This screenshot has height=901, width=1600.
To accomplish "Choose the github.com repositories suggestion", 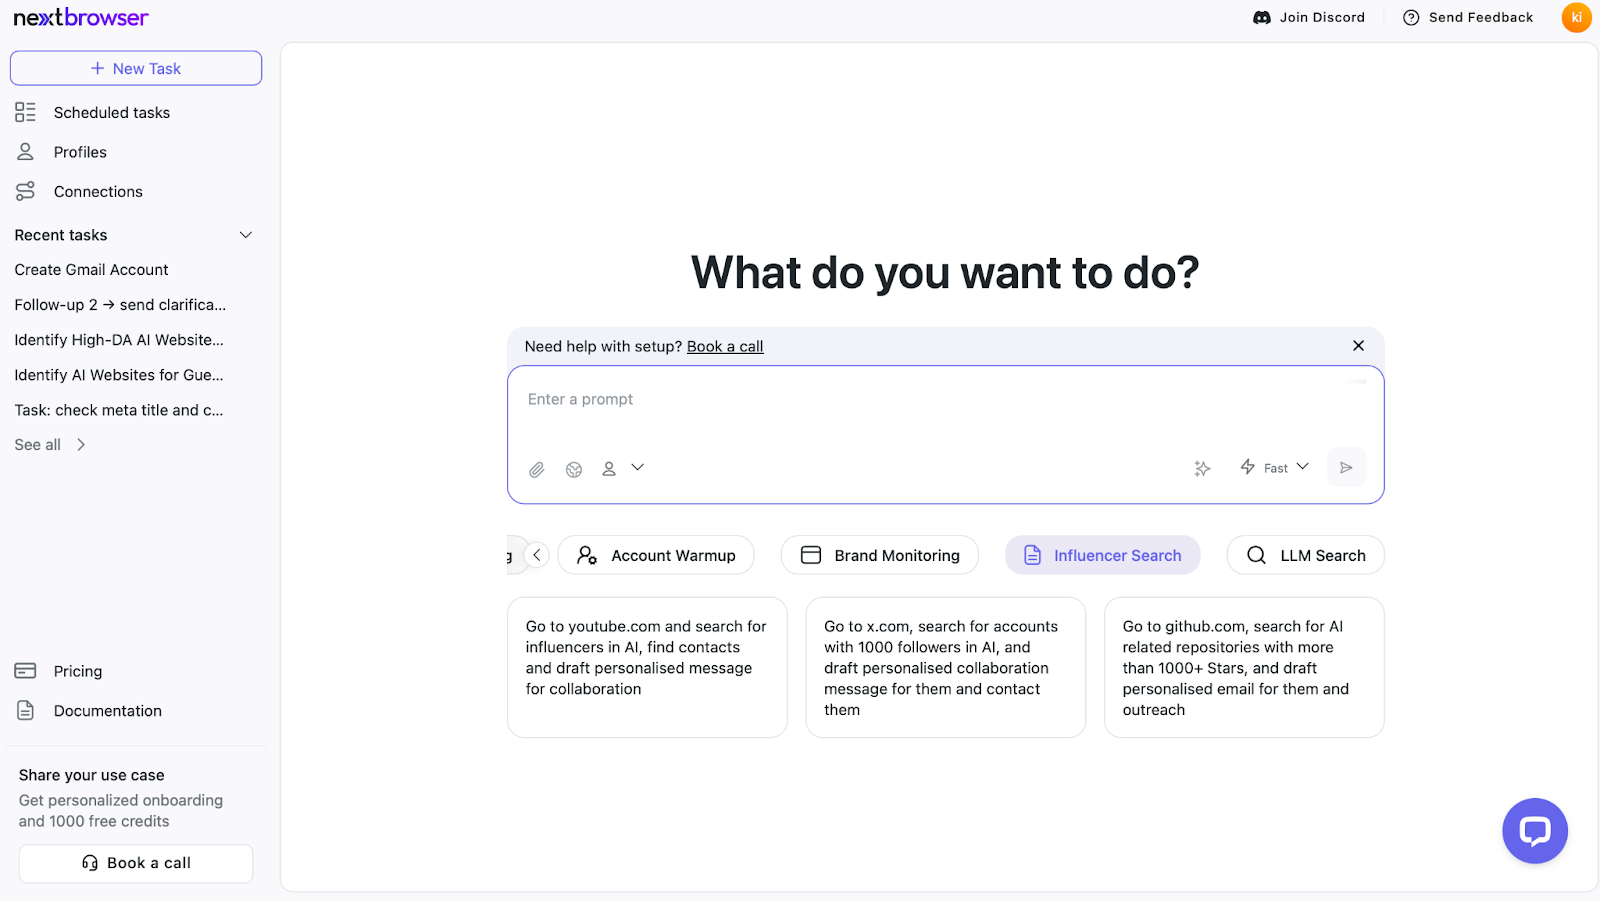I will click(1244, 667).
